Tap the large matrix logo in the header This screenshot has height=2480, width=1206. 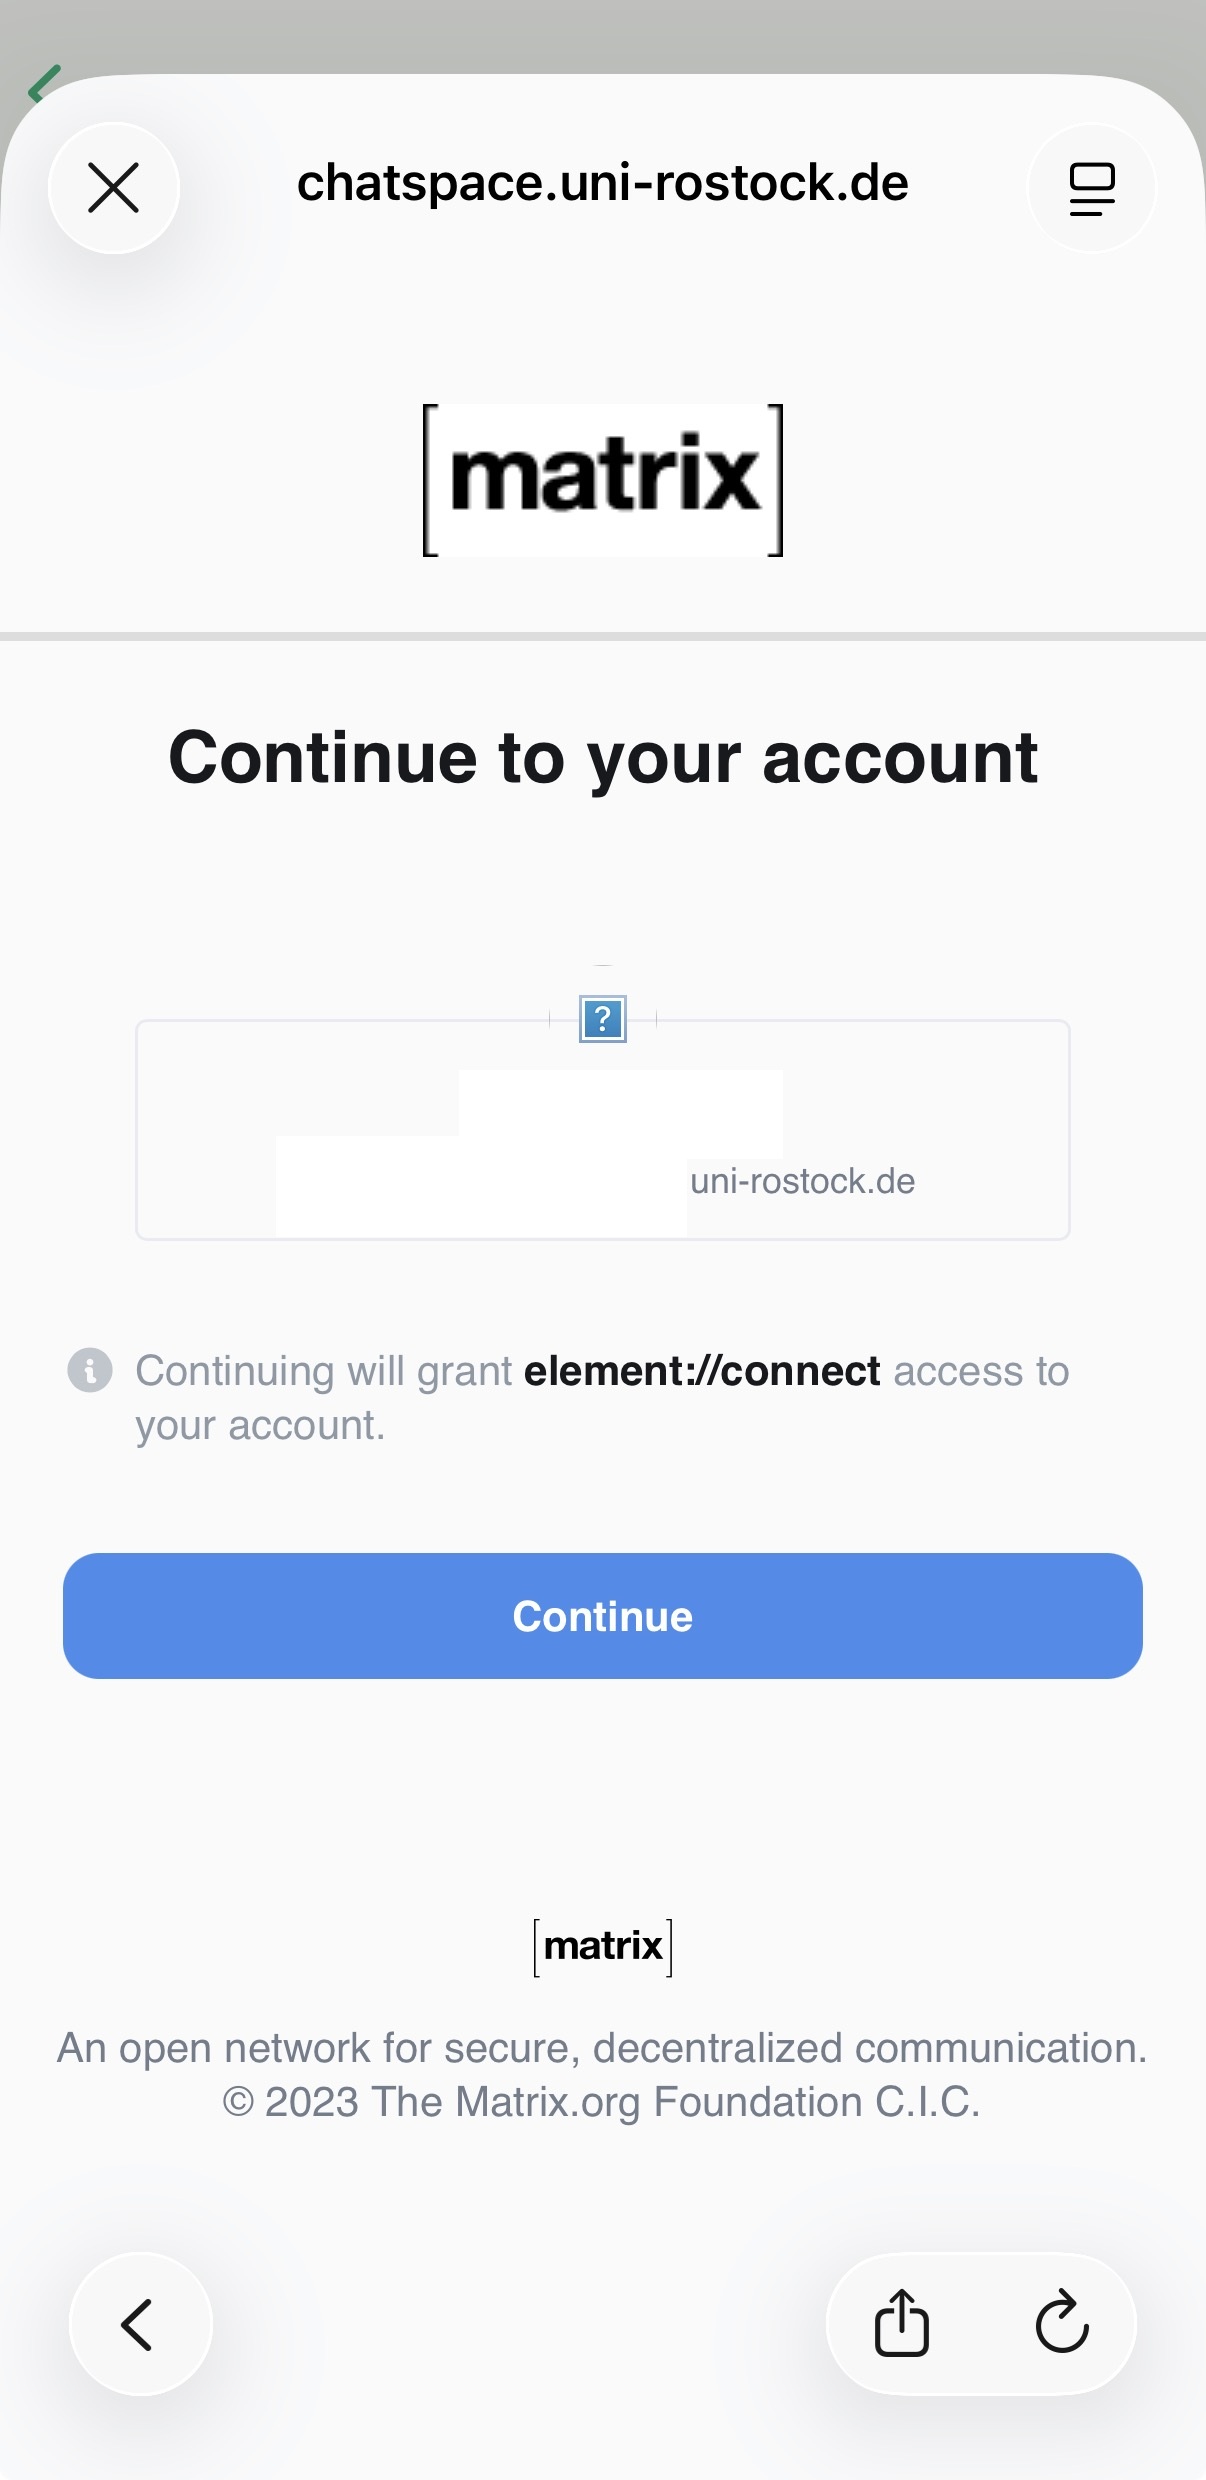pos(603,480)
